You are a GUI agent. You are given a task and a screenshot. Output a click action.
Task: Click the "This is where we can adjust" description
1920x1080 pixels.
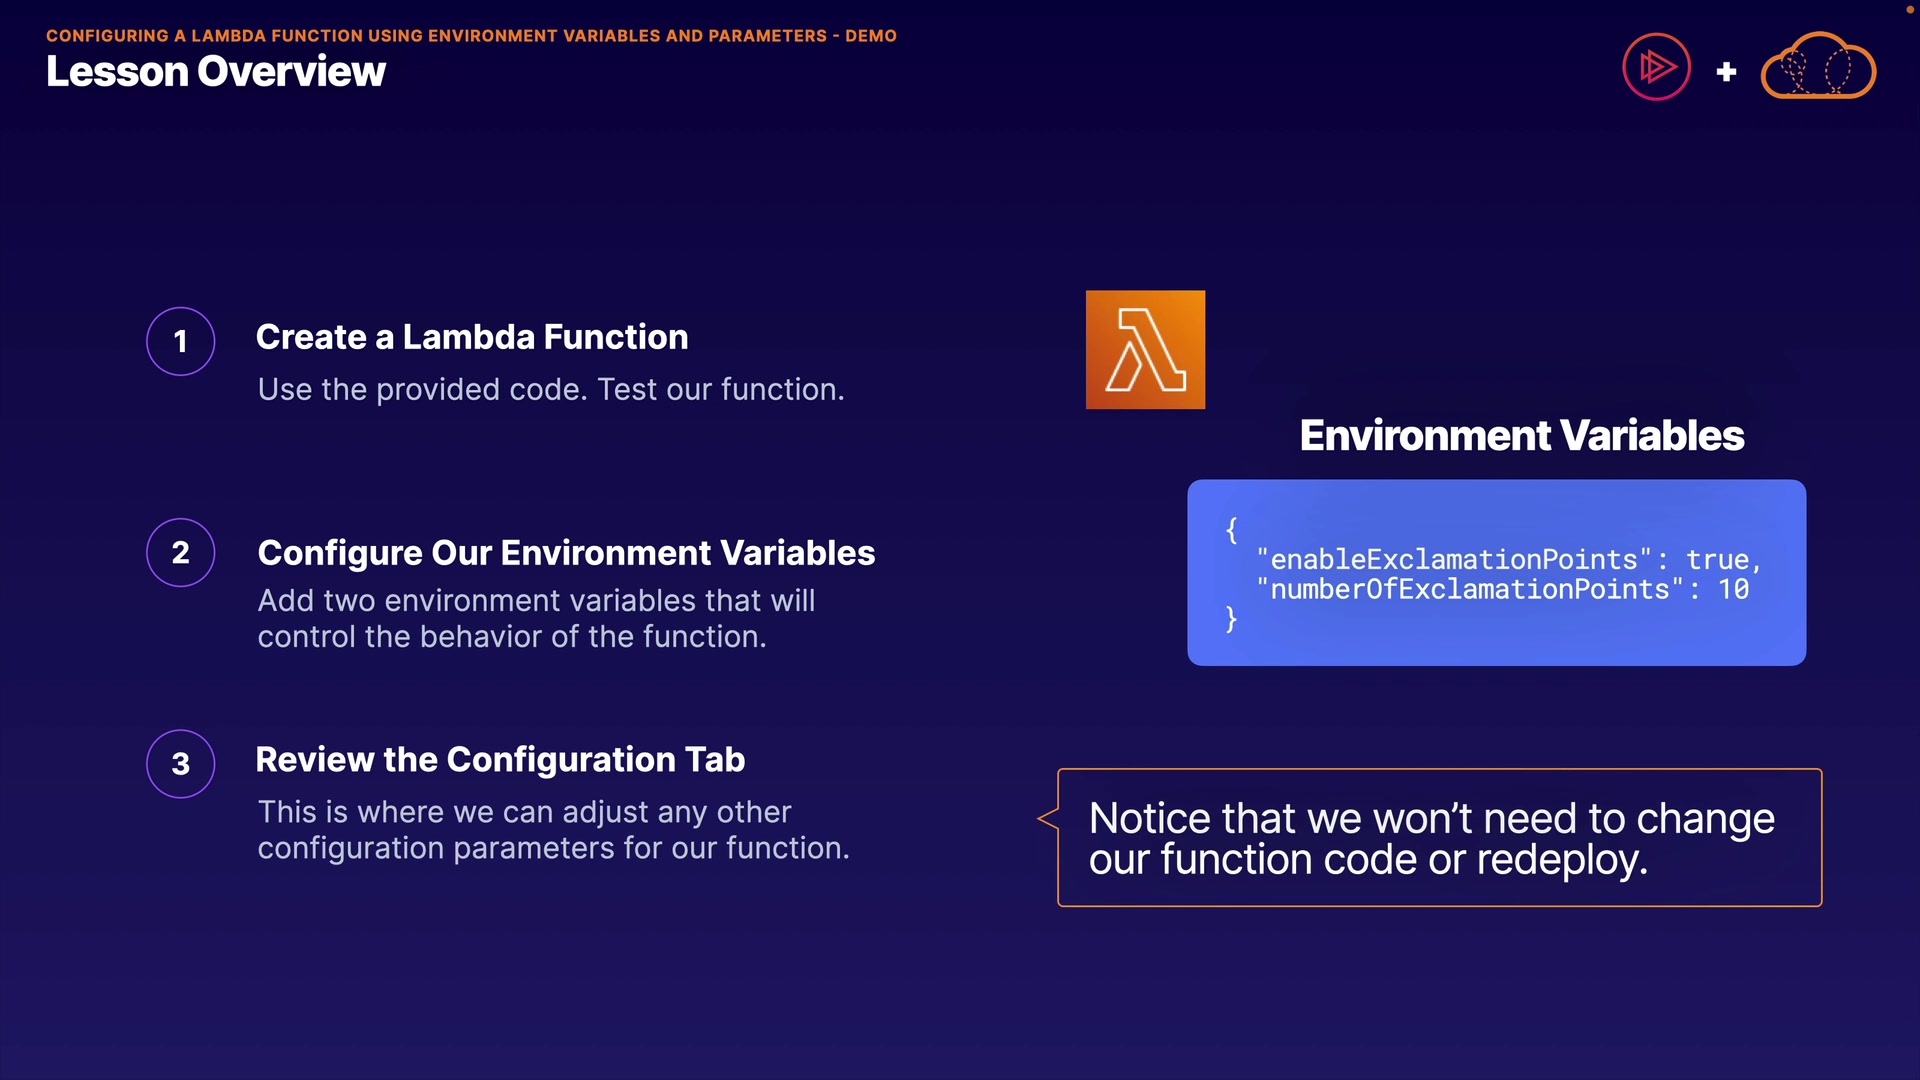(553, 830)
